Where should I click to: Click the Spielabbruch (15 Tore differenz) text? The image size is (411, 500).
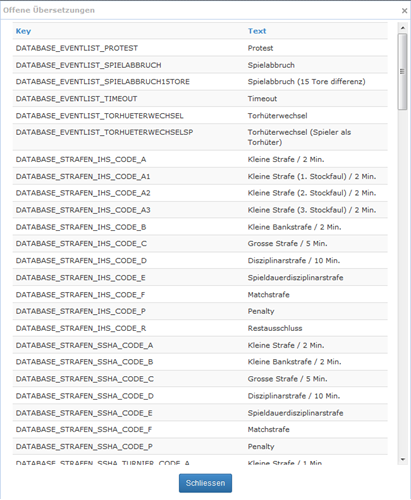(x=306, y=82)
